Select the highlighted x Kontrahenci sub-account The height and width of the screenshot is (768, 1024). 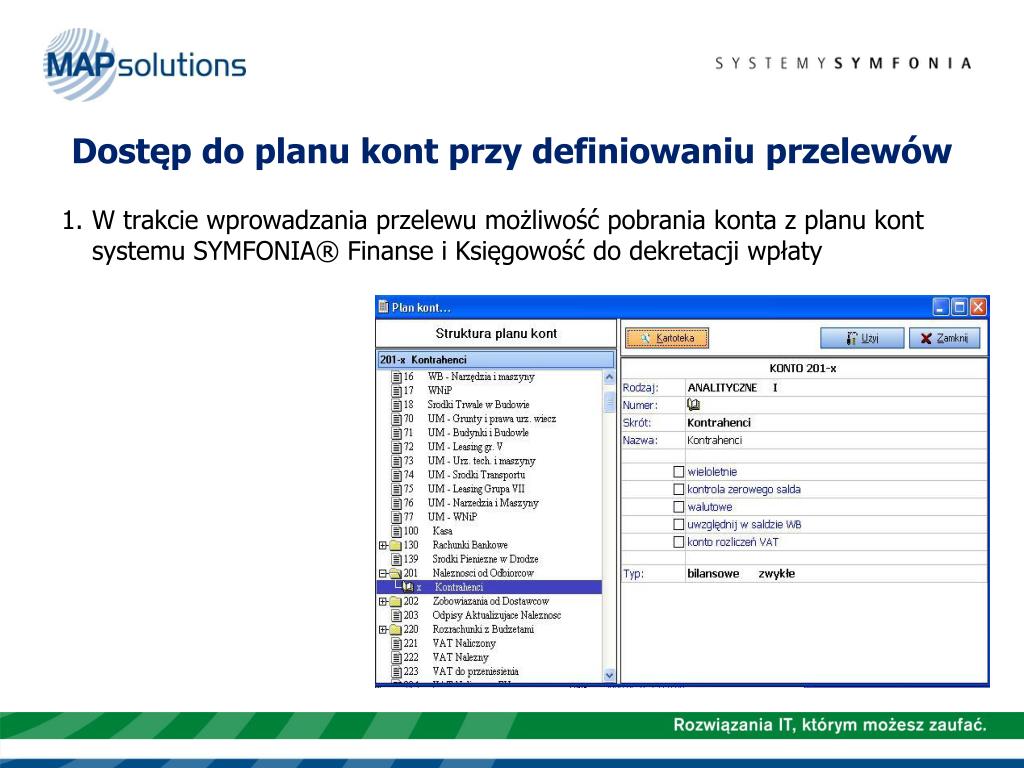tap(489, 587)
